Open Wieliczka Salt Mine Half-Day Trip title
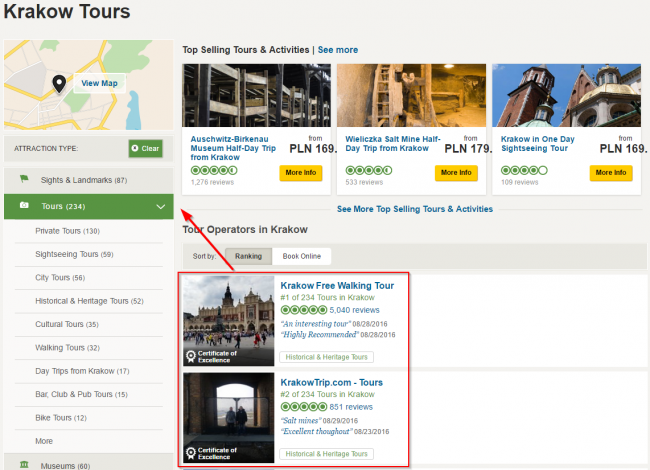This screenshot has height=470, width=650. point(393,143)
